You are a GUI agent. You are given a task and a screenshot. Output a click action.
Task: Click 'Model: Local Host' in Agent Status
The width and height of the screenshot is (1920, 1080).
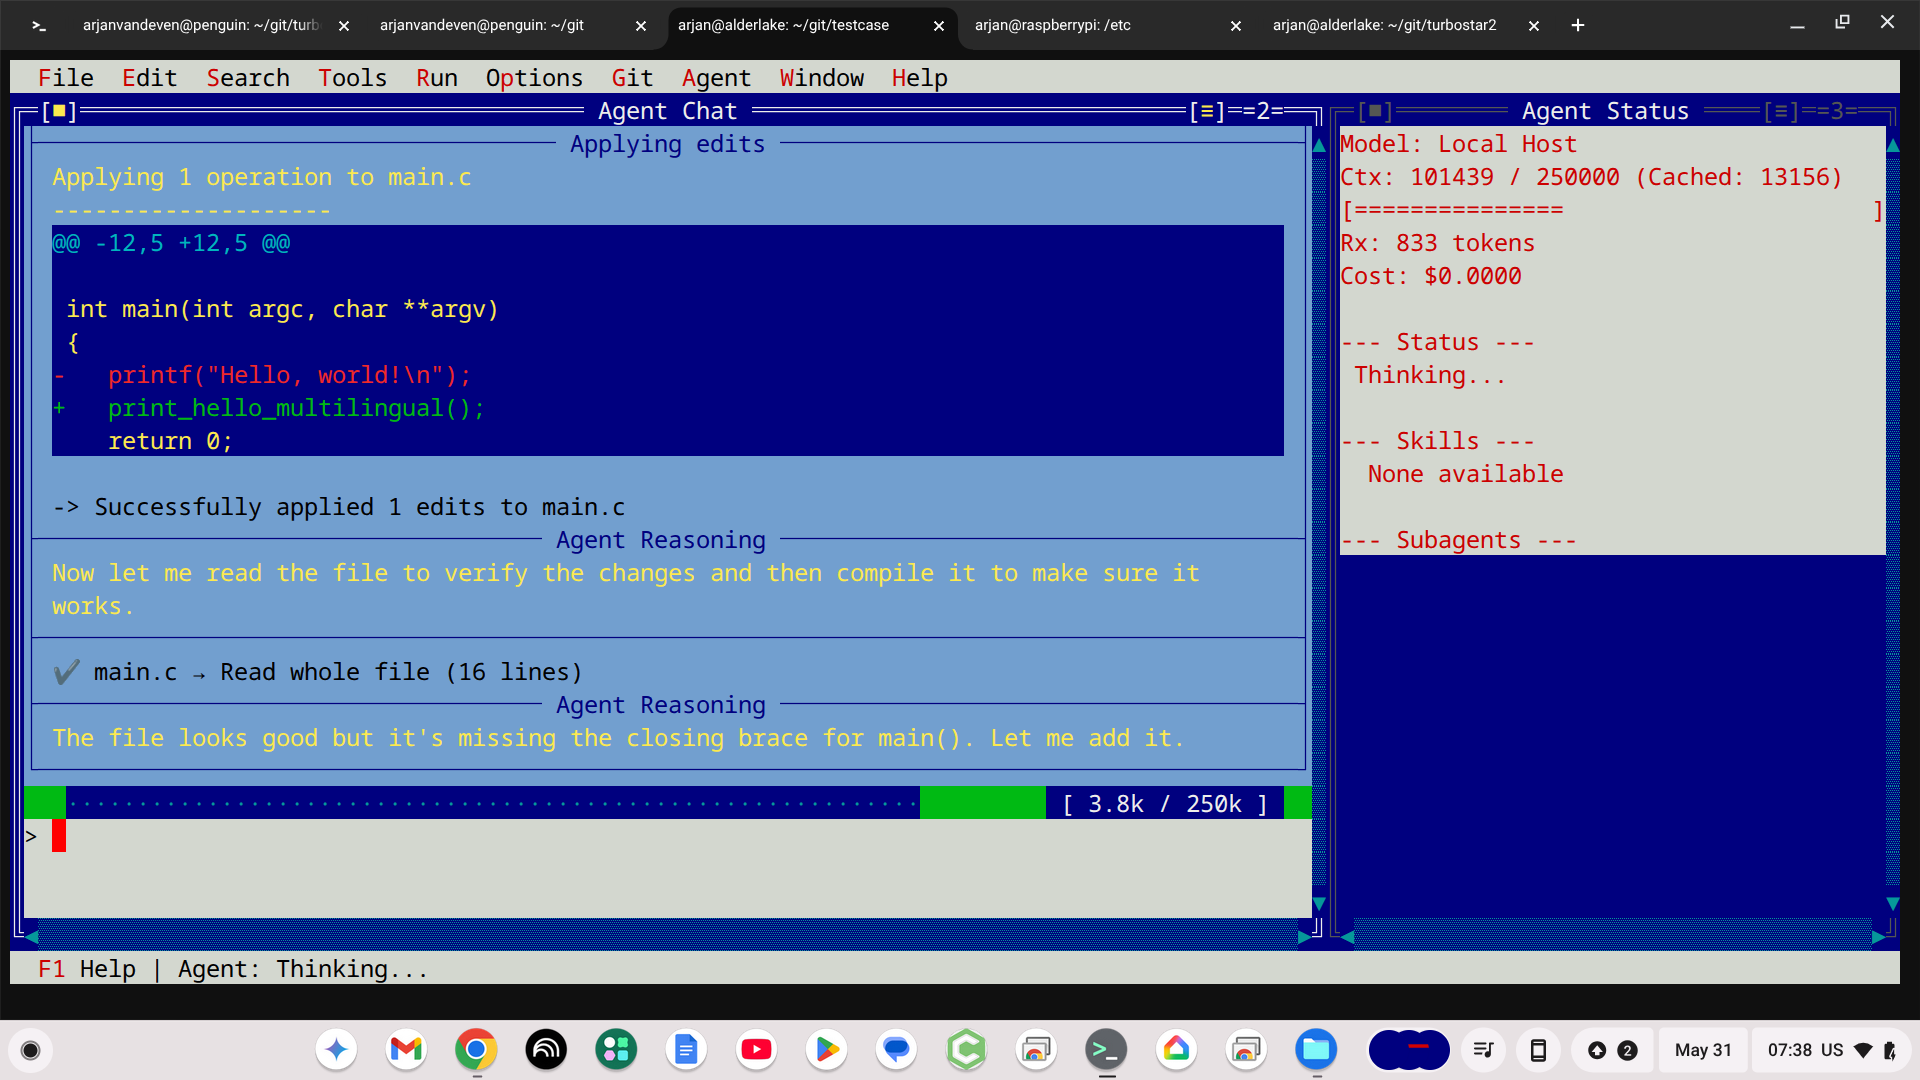[x=1458, y=144]
